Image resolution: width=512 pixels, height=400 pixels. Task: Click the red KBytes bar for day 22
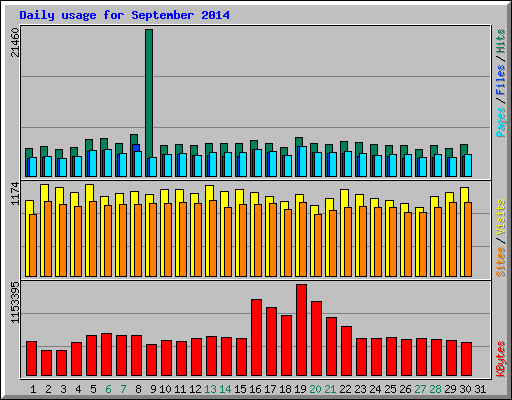347,351
